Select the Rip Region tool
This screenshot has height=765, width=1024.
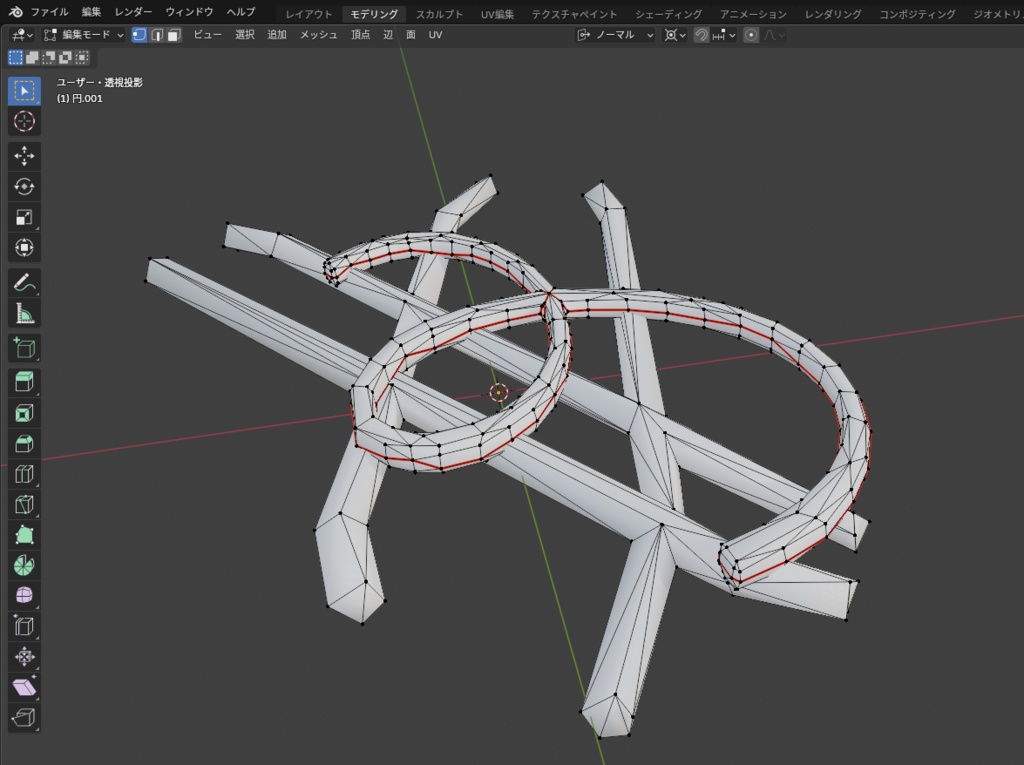24,717
